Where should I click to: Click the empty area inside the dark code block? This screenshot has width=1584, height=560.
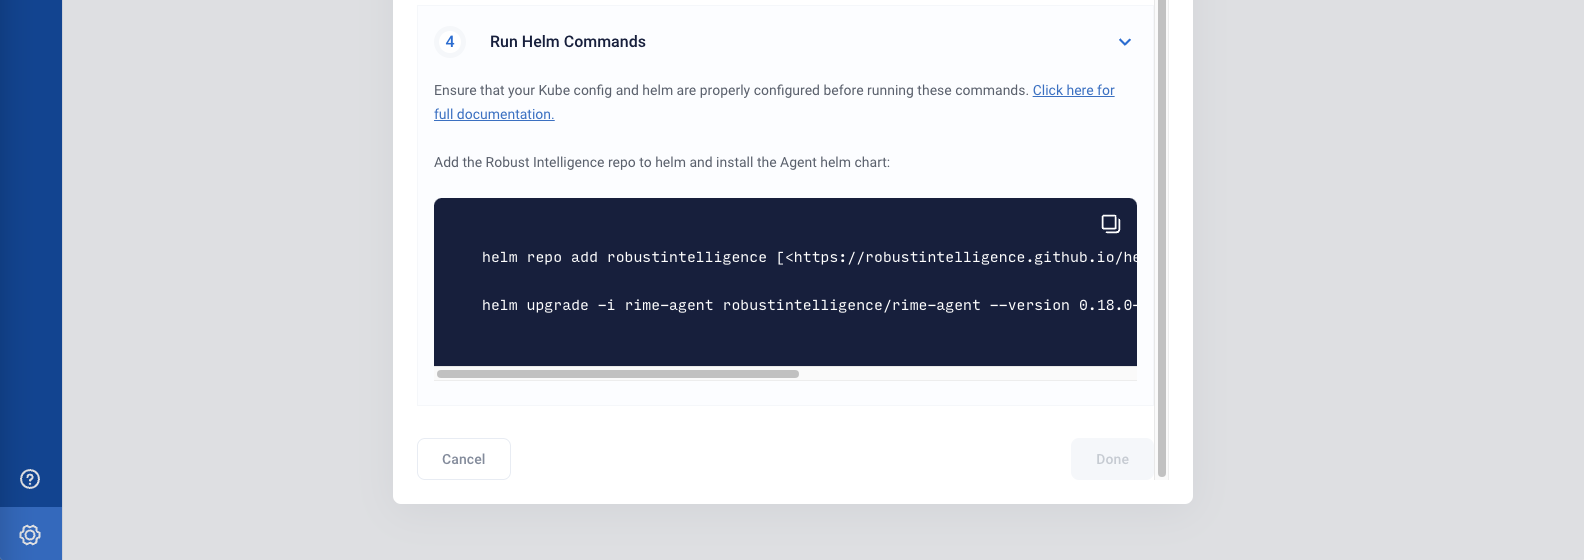pos(785,340)
